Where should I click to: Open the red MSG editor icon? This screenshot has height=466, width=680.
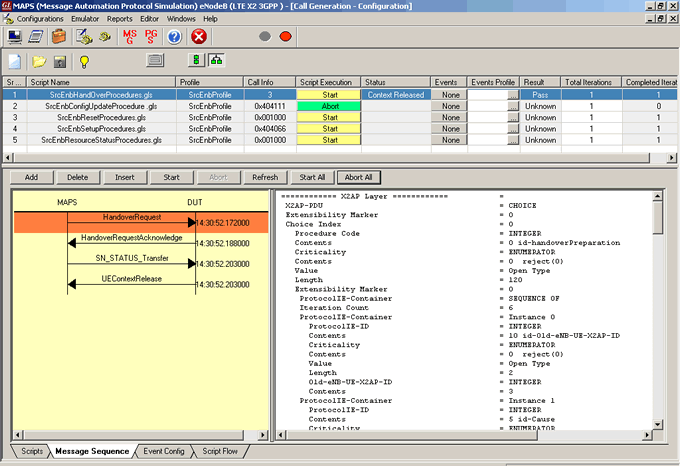pos(129,37)
